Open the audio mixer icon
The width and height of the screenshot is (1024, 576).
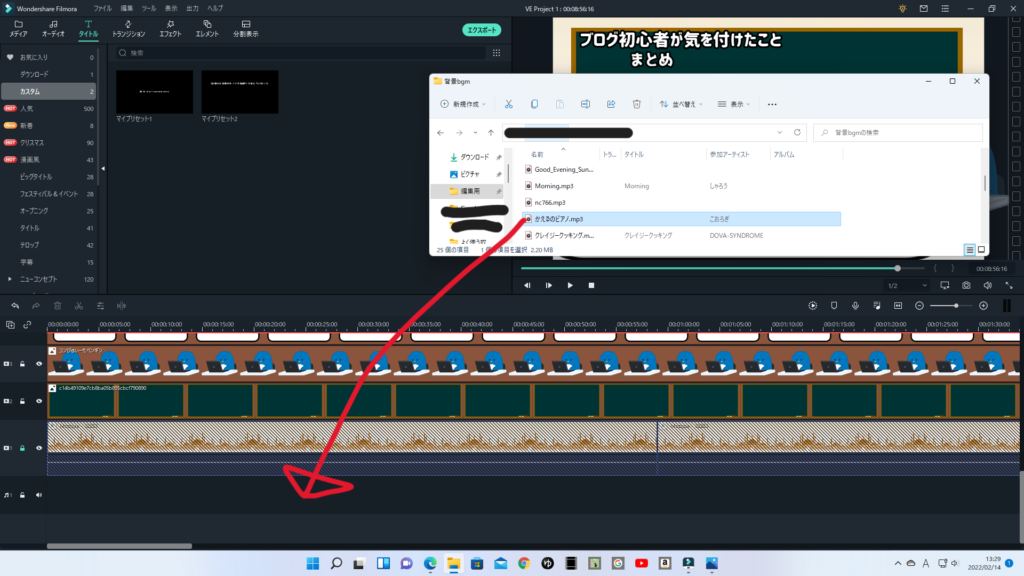[876, 306]
